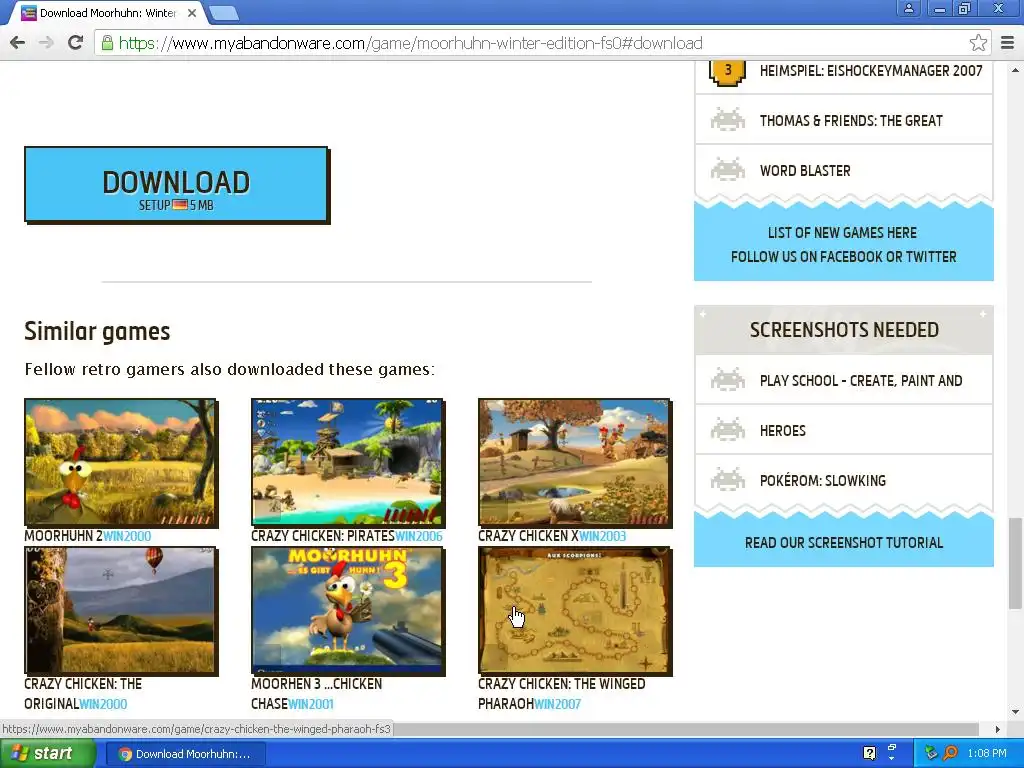Click the browser forward arrow
Screen dimensions: 1024x768
(x=46, y=43)
